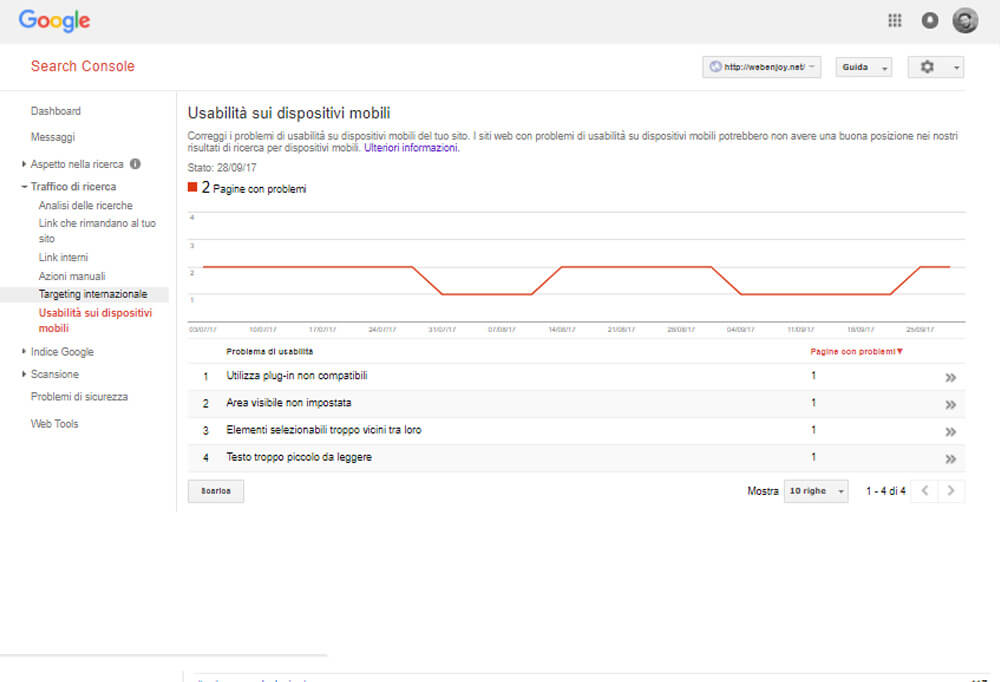
Task: Open Dashboard in the sidebar
Action: click(x=55, y=111)
